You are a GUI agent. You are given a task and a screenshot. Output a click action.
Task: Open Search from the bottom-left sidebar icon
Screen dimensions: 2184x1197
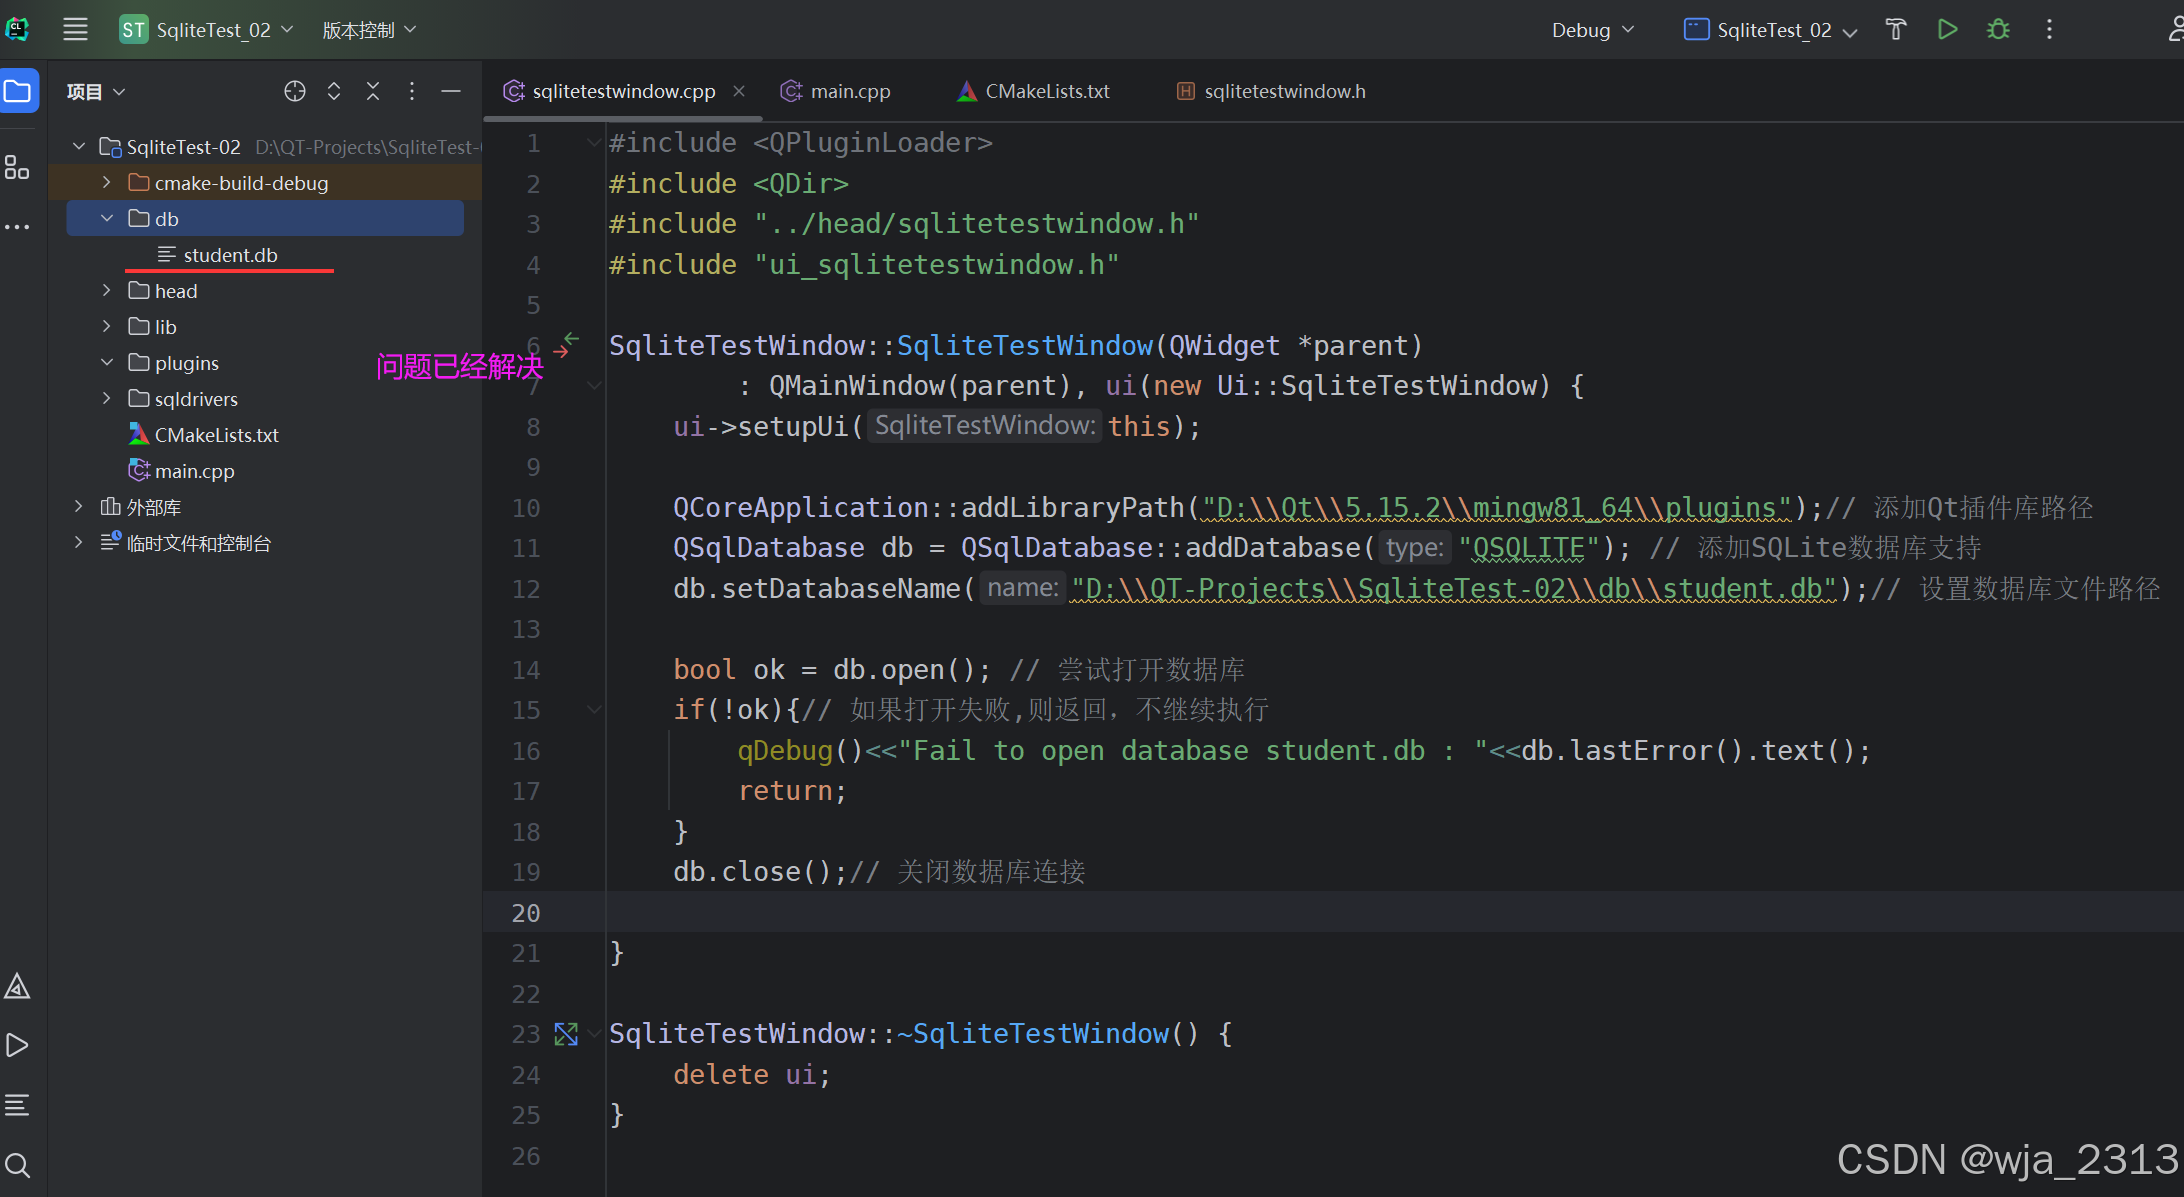(18, 1164)
